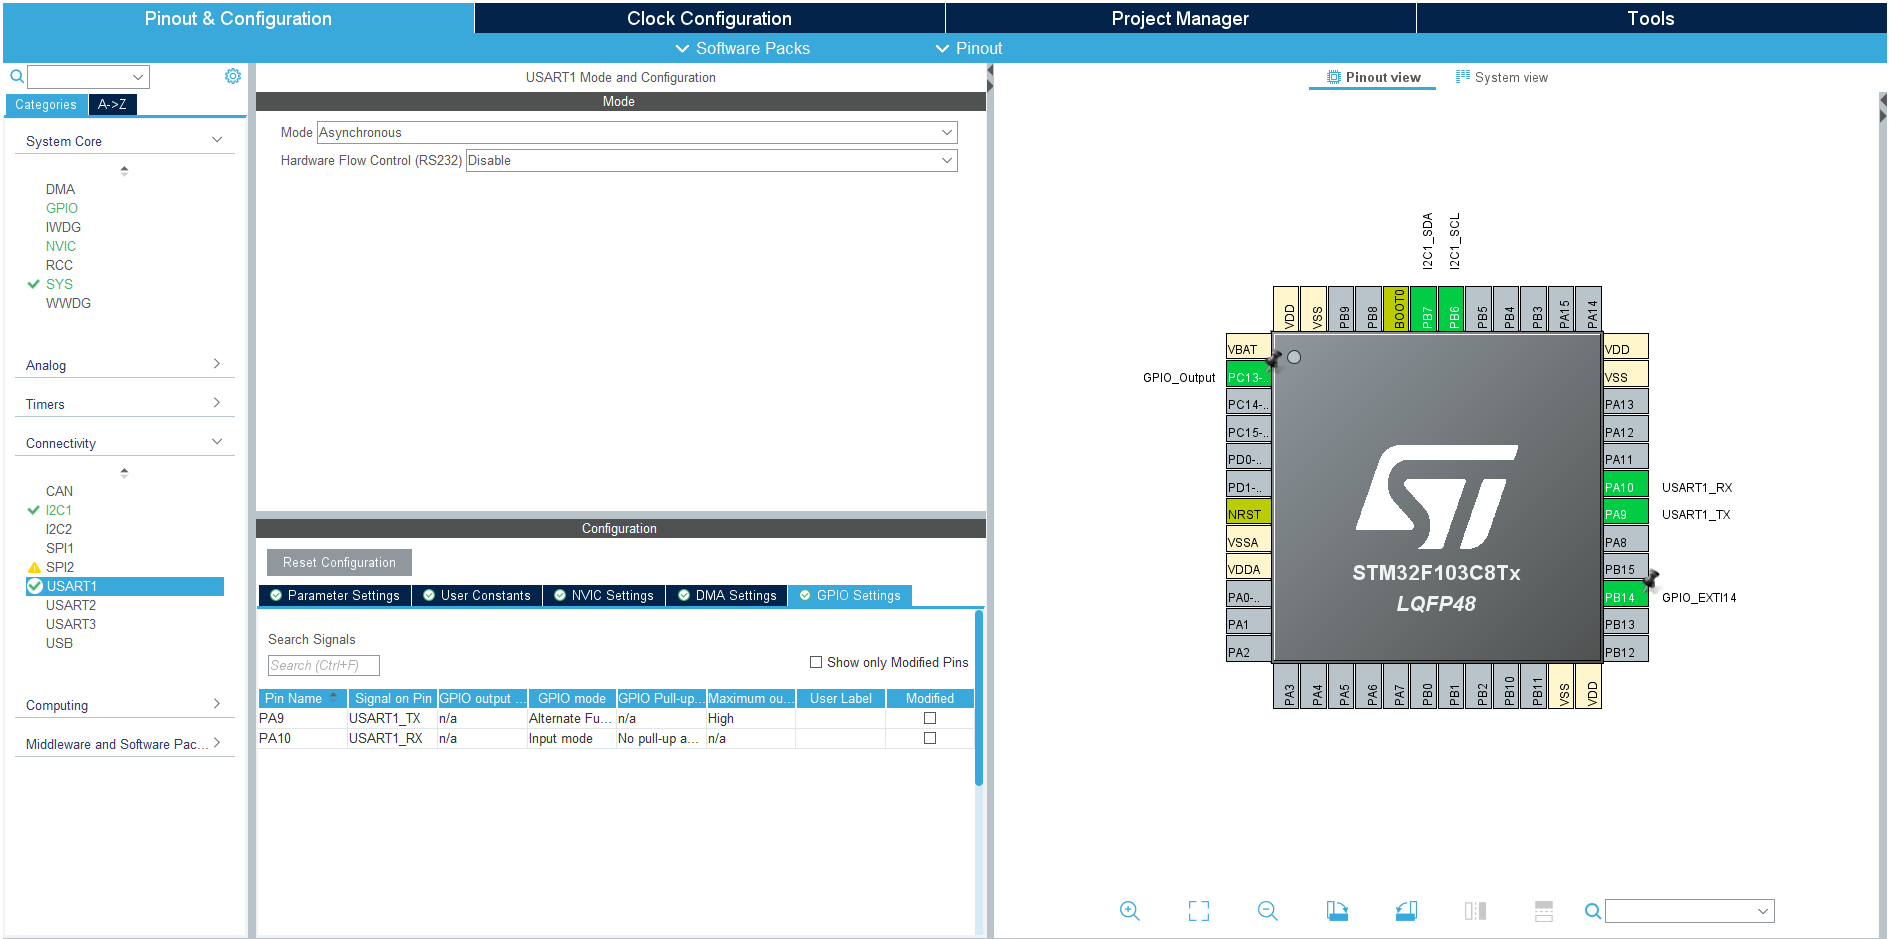Open the category settings gear icon
Viewport: 1889px width, 939px height.
pyautogui.click(x=233, y=76)
